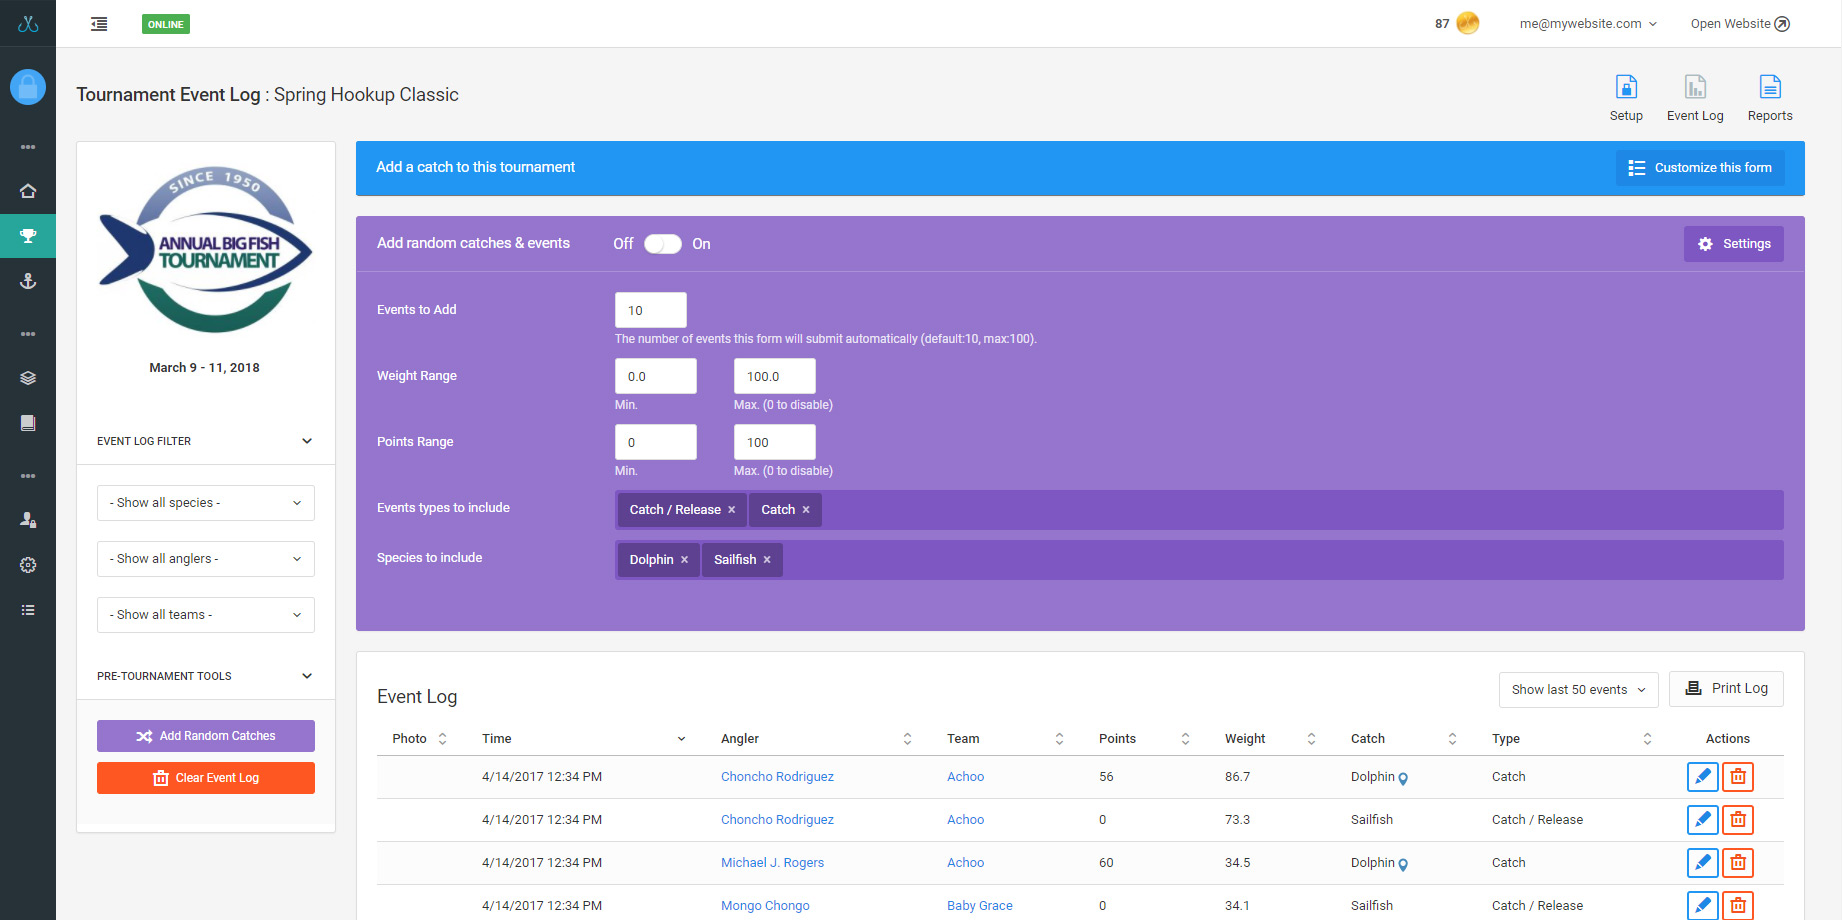The height and width of the screenshot is (920, 1842).
Task: Open the Show last 50 events dropdown
Action: 1578,690
